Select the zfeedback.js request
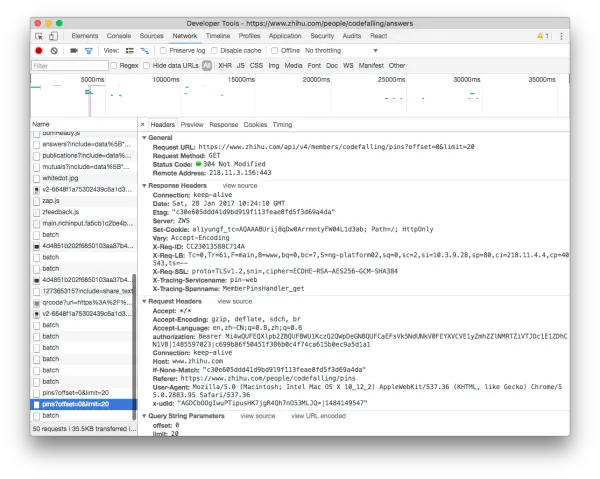 [83, 212]
